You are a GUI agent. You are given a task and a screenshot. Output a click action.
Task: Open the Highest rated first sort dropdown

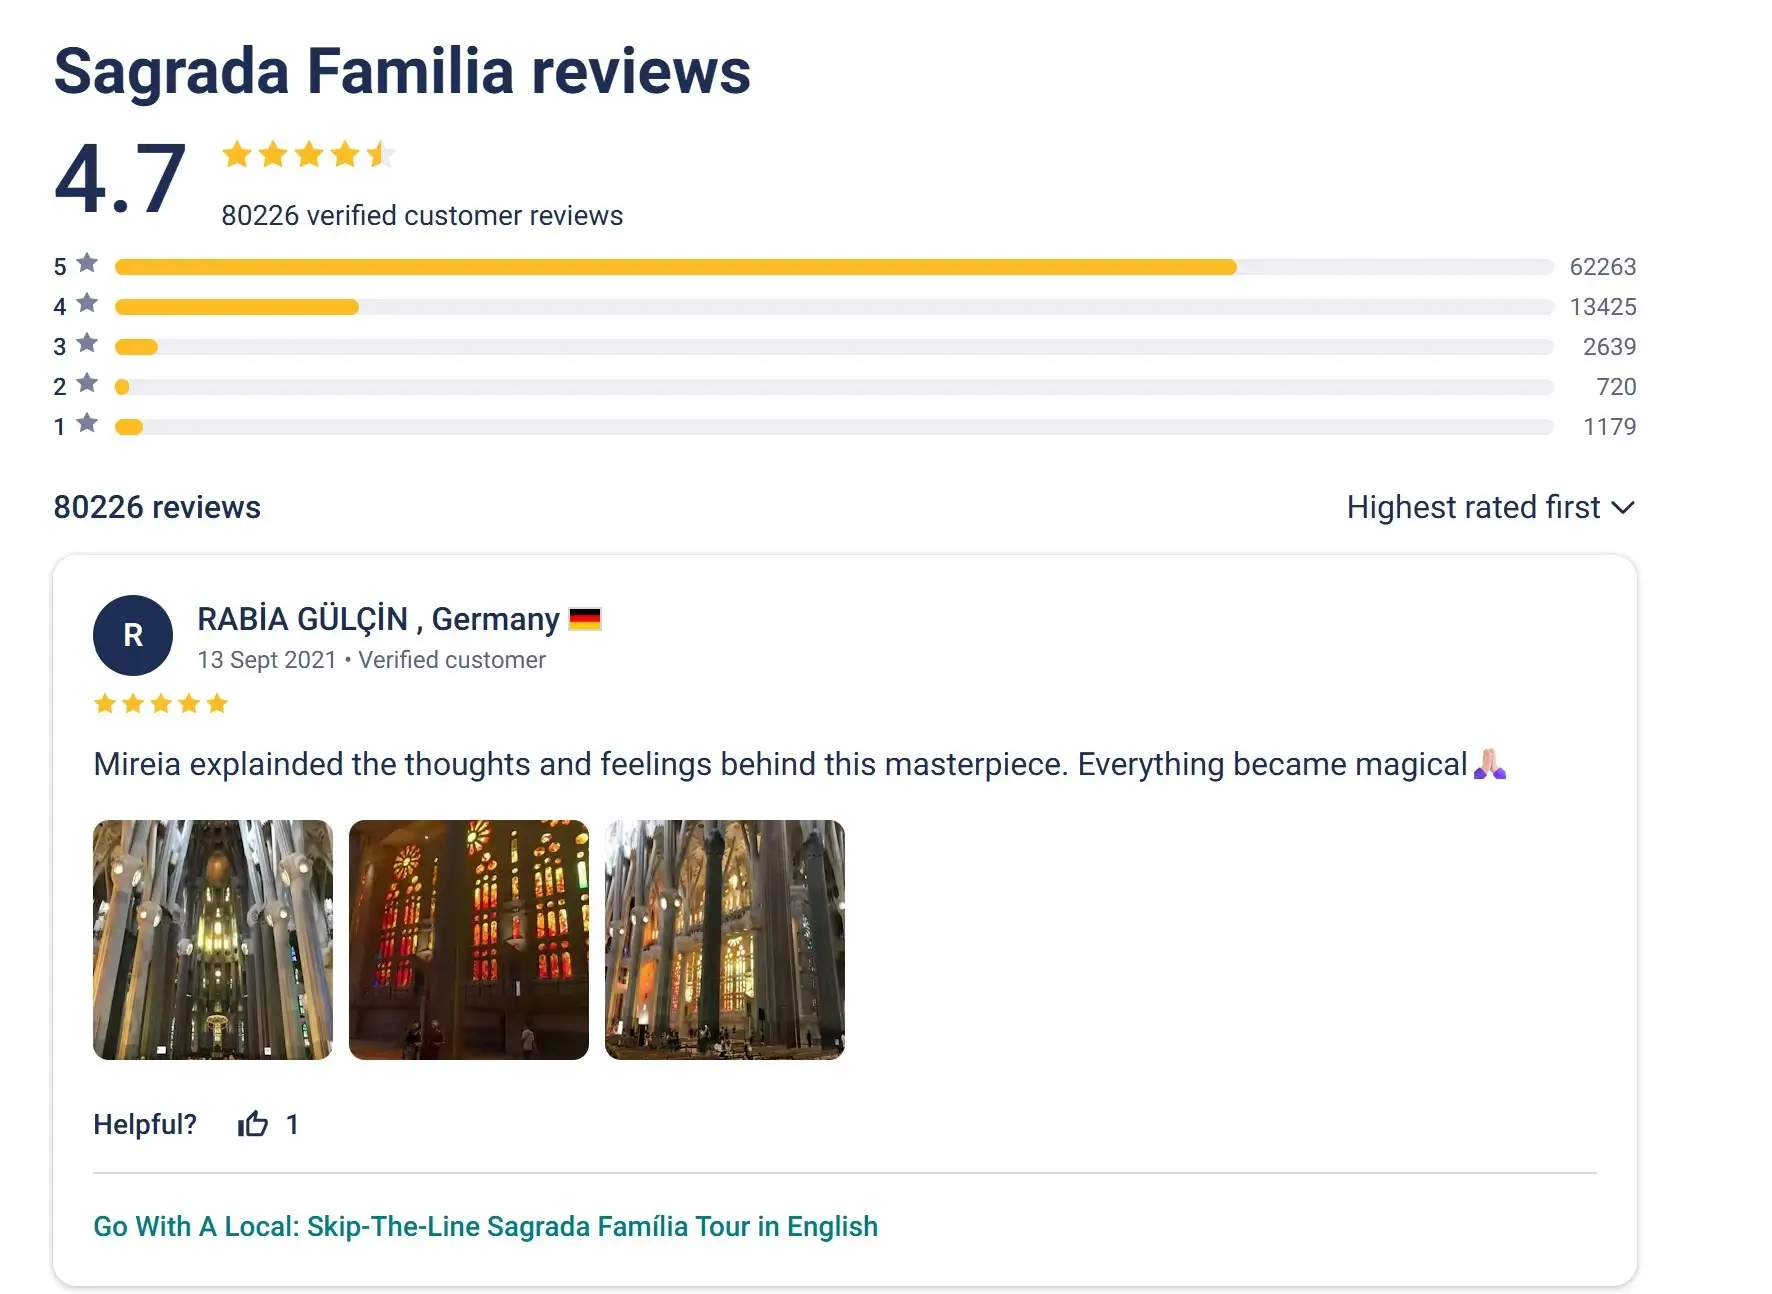[x=1490, y=507]
